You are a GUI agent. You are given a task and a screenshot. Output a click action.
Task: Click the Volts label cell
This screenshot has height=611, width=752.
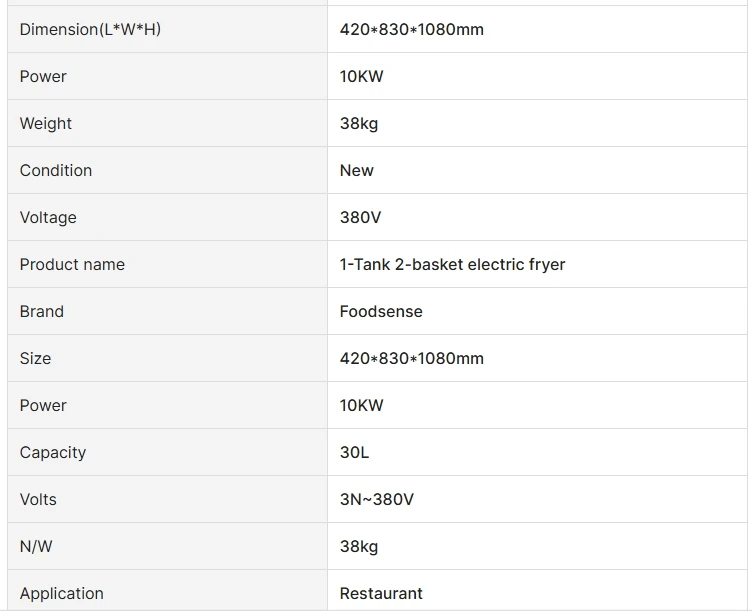click(38, 500)
